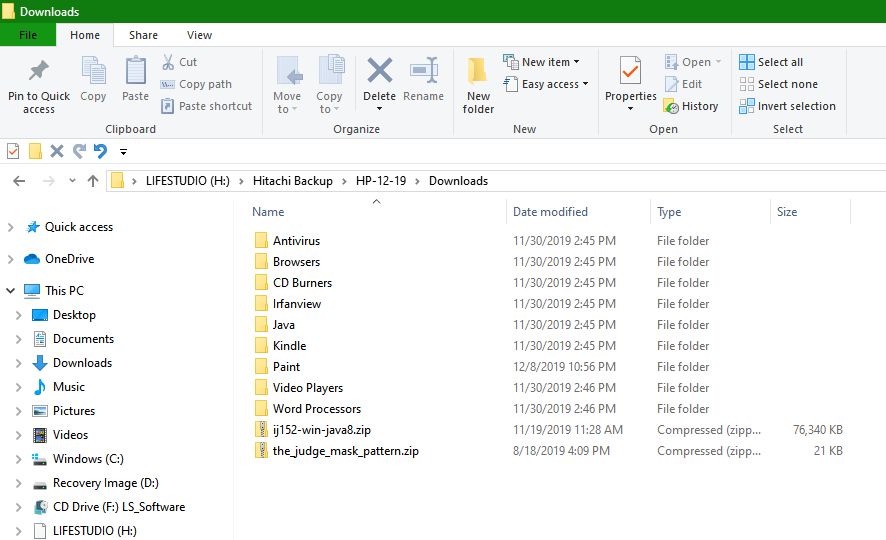The width and height of the screenshot is (886, 540).
Task: Select the CD Burners folder
Action: coord(302,283)
